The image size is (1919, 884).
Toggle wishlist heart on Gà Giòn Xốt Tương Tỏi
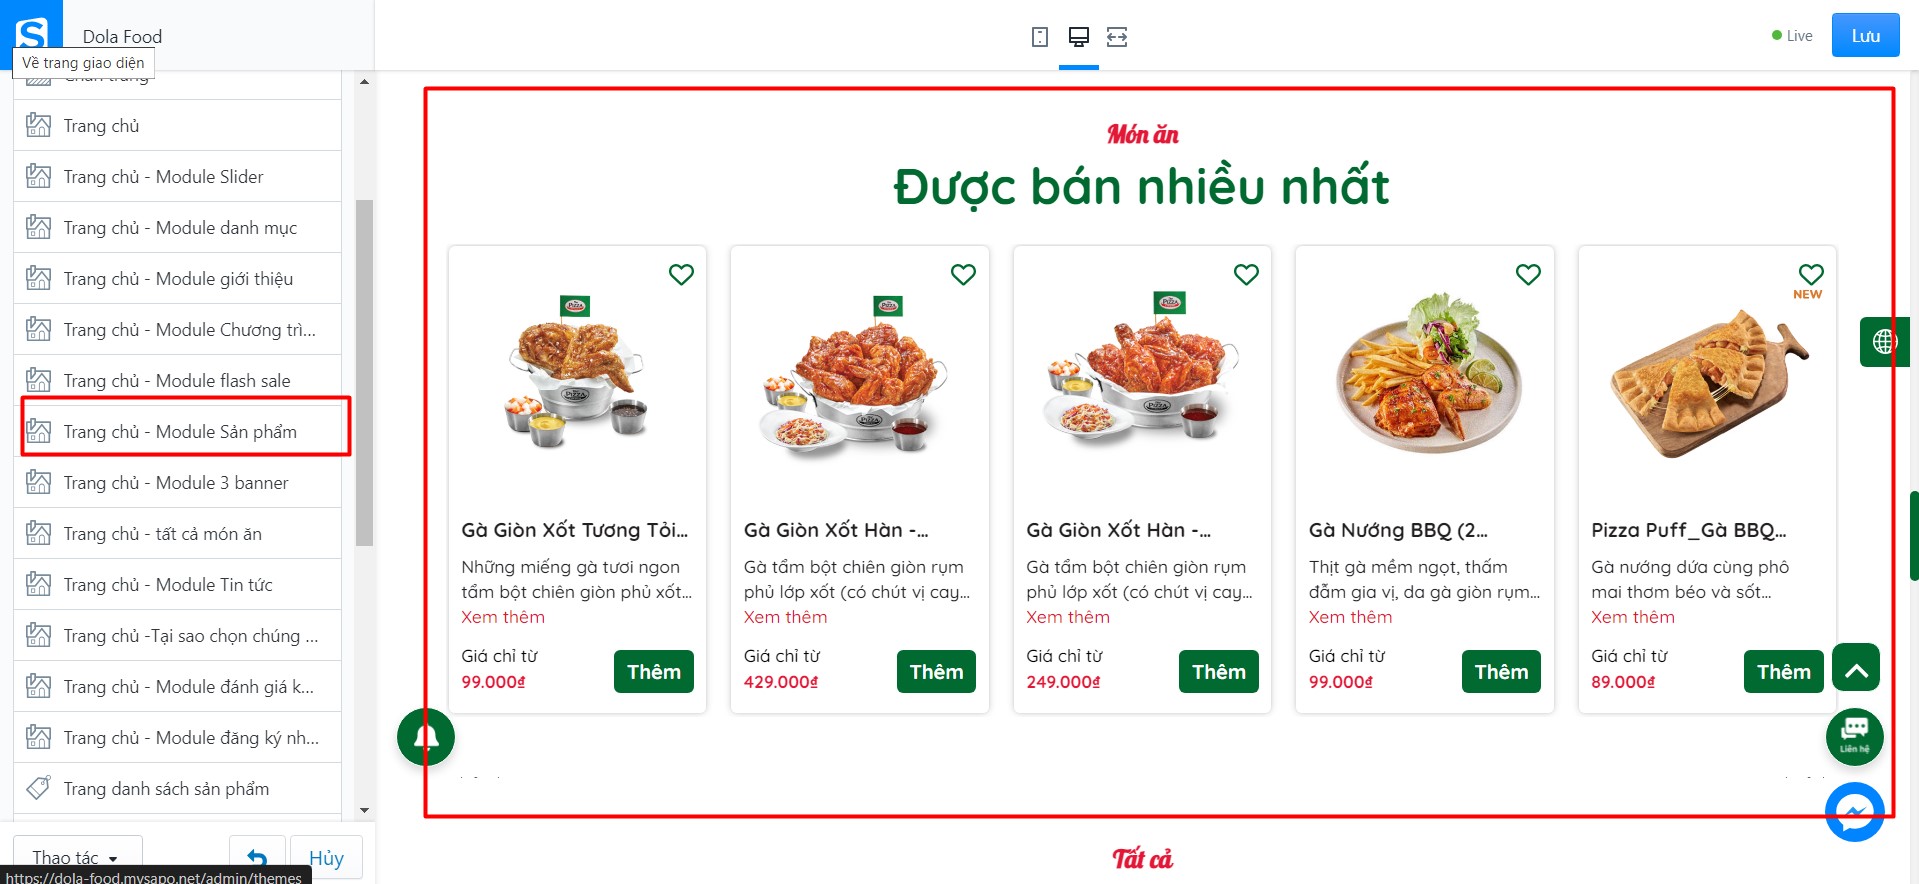(x=681, y=274)
